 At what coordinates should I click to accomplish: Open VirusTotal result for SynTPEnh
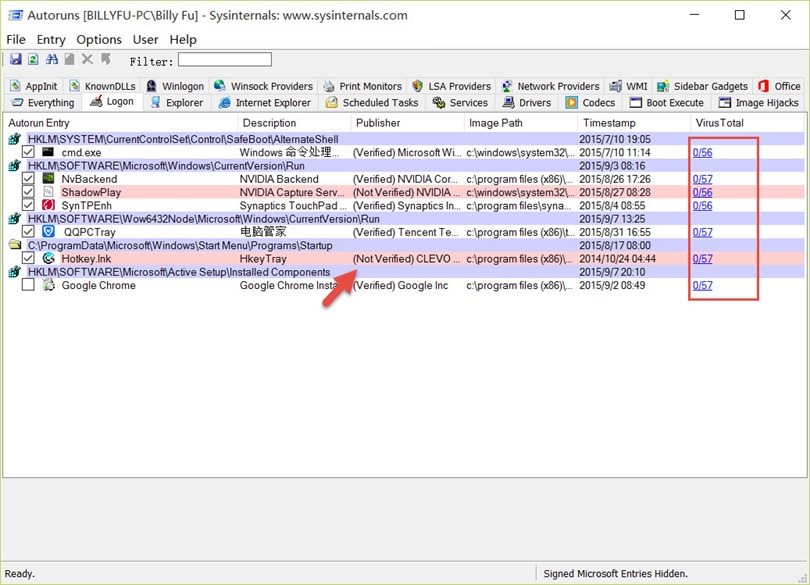[x=703, y=206]
